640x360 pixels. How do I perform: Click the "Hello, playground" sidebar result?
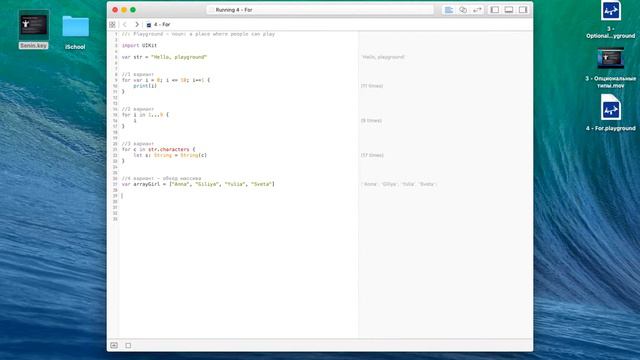click(x=383, y=57)
